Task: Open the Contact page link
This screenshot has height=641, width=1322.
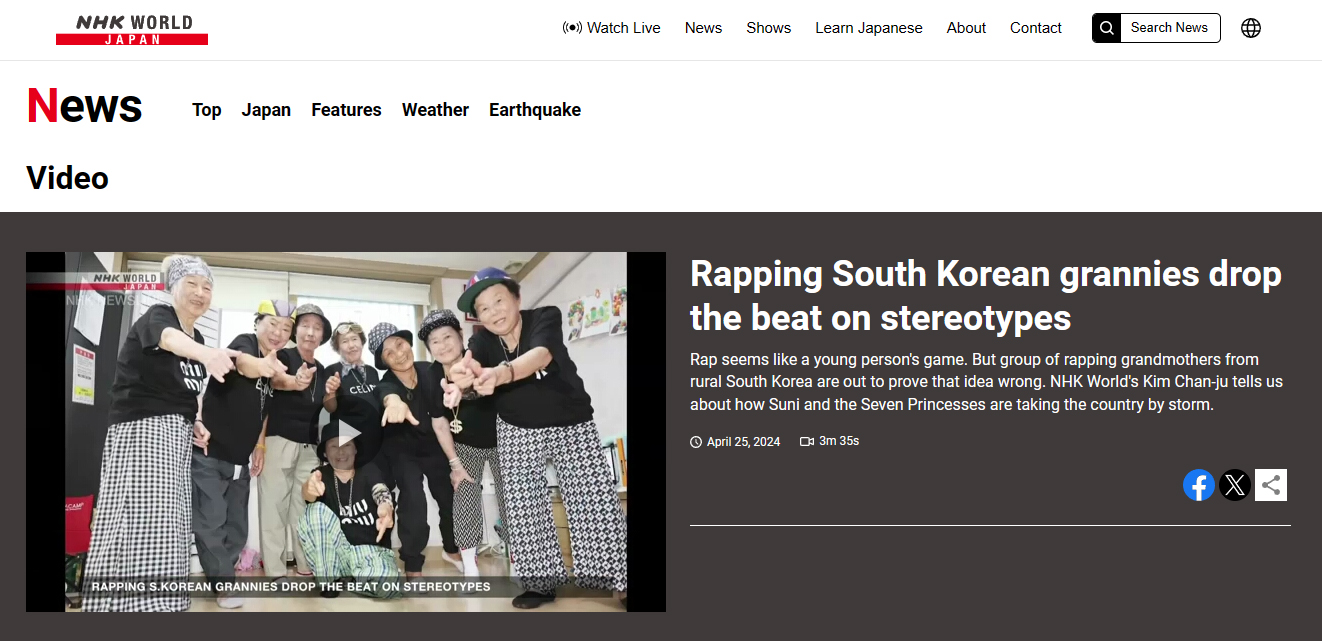Action: coord(1035,28)
